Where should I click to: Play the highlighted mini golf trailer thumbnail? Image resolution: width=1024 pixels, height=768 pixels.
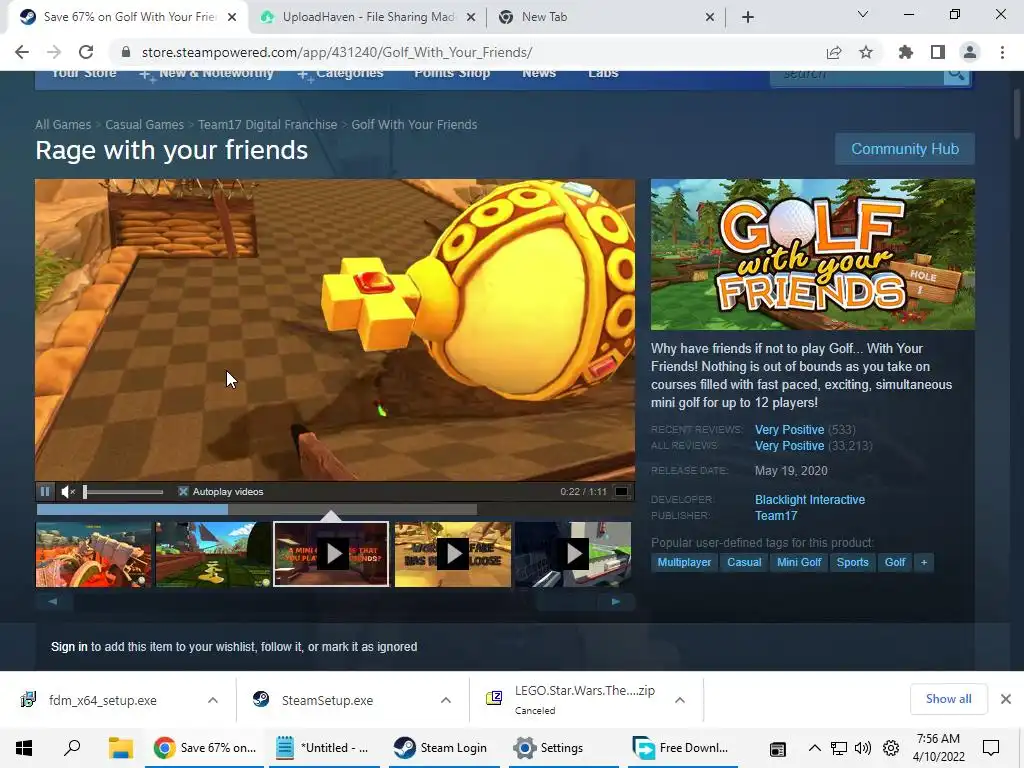pyautogui.click(x=331, y=554)
